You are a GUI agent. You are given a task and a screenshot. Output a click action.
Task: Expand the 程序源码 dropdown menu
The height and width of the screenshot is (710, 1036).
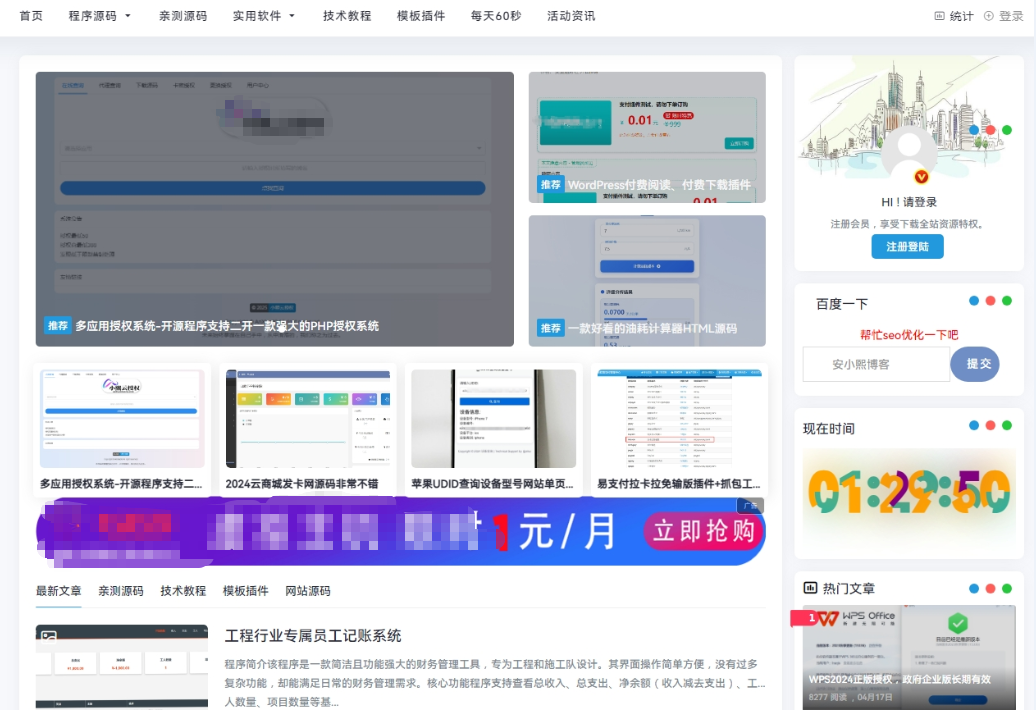point(99,16)
